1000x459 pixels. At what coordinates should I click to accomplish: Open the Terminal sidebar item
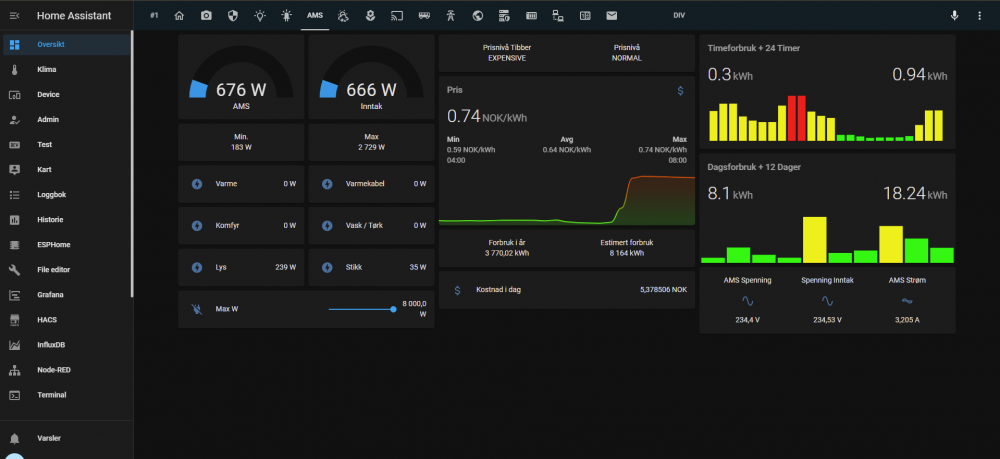click(x=52, y=395)
